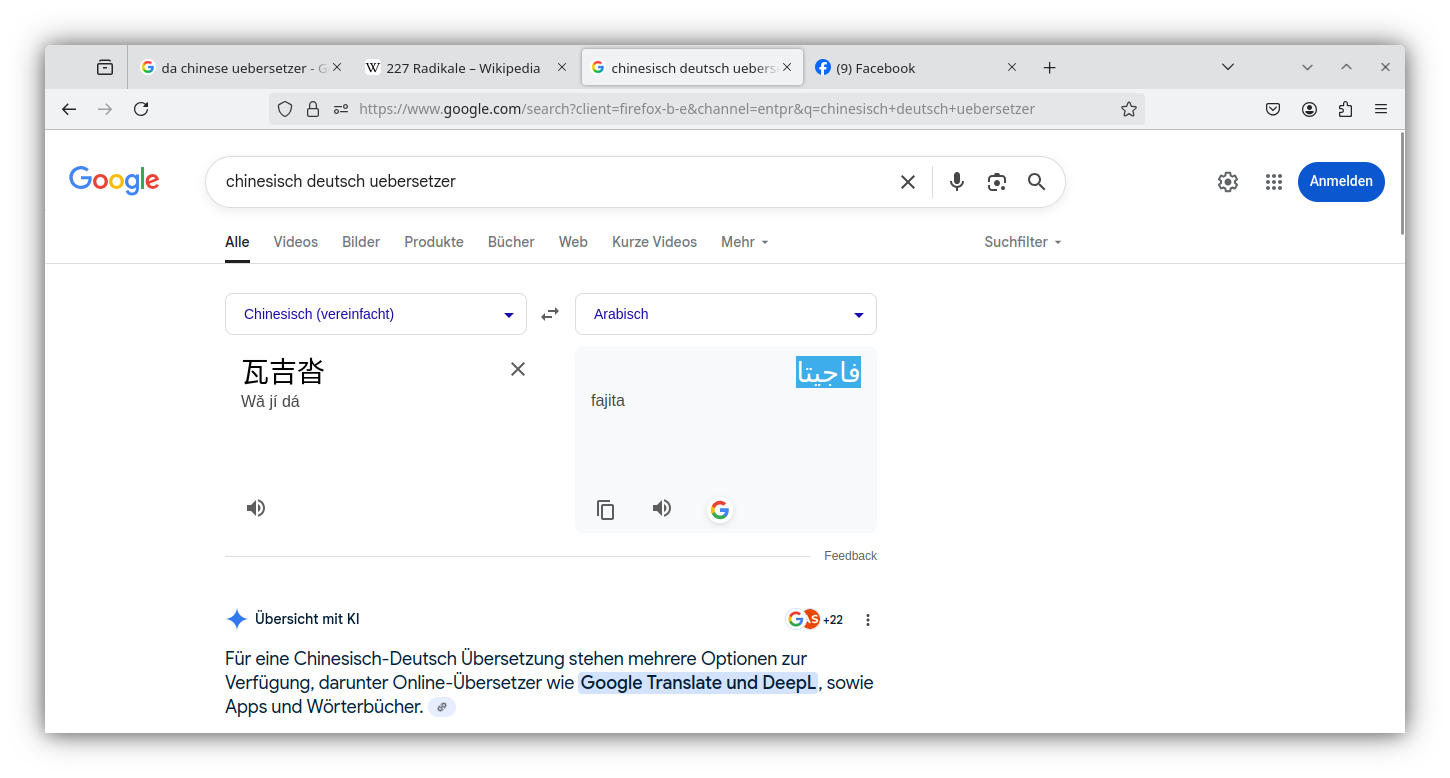Swap the translation languages
The image size is (1450, 778).
(549, 313)
